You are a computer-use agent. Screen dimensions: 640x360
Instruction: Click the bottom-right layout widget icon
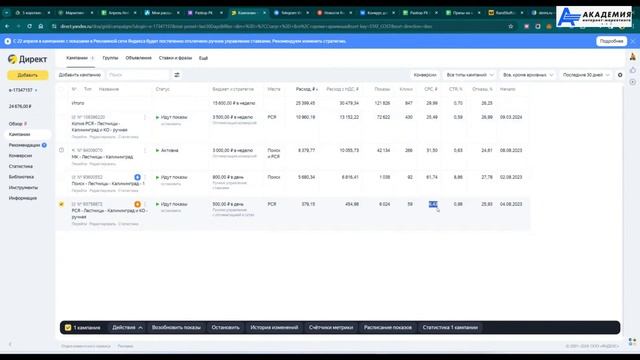coord(632,341)
